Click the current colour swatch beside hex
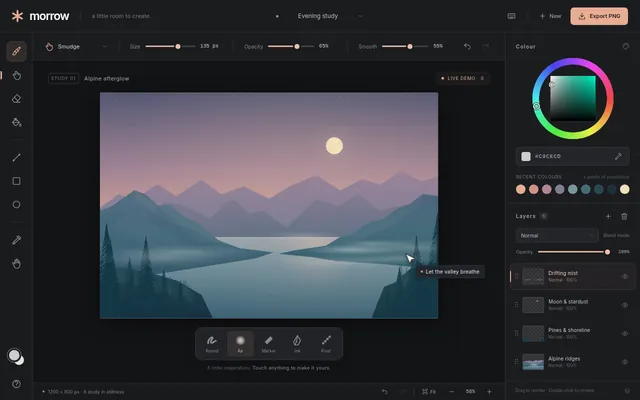The image size is (640, 400). pos(526,156)
